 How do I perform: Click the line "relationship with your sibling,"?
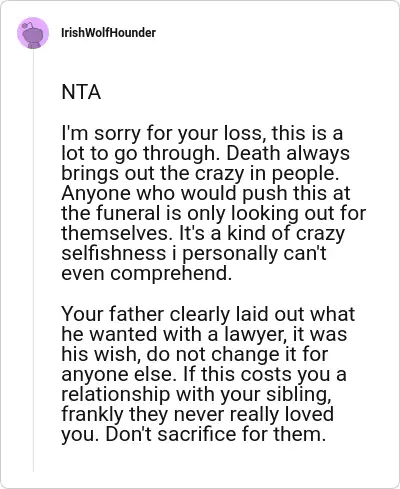(197, 395)
